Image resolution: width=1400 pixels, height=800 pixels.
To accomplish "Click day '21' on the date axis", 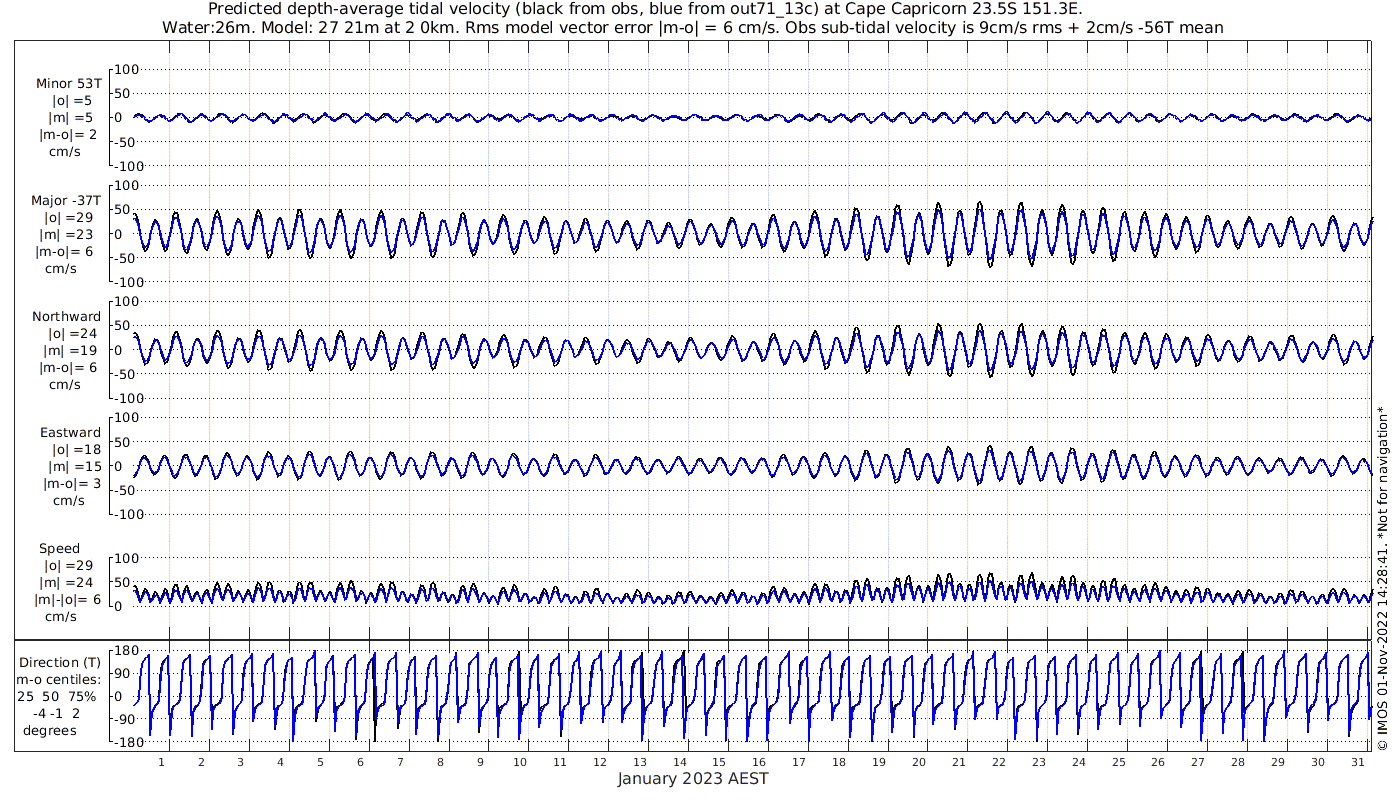I will 959,762.
